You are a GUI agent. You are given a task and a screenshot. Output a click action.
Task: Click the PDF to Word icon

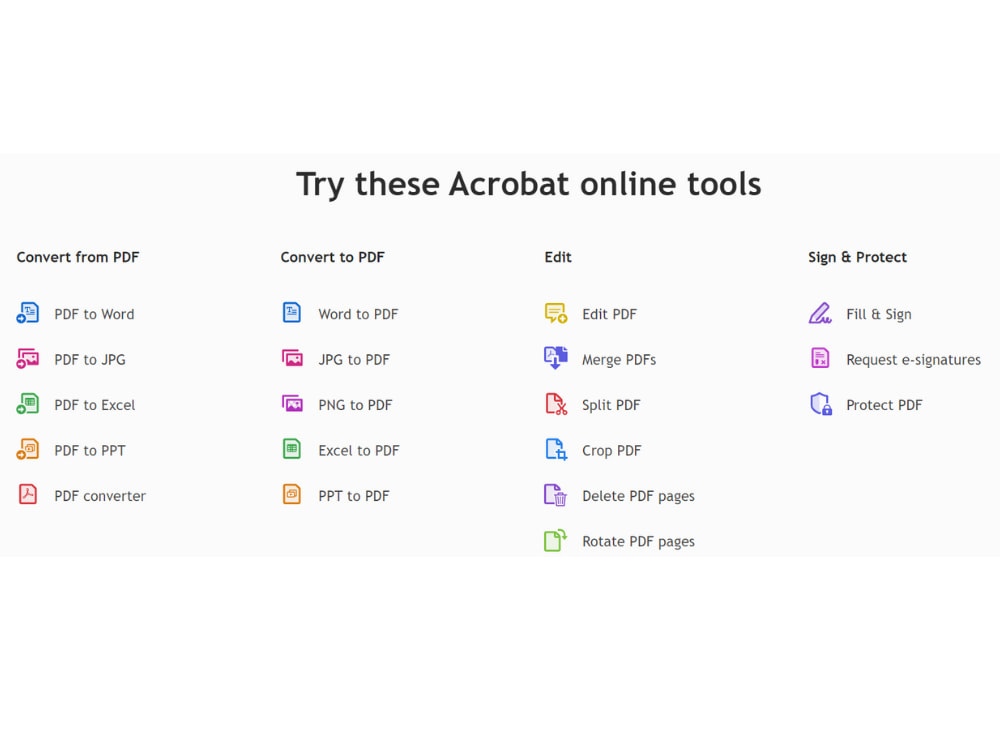click(x=27, y=313)
